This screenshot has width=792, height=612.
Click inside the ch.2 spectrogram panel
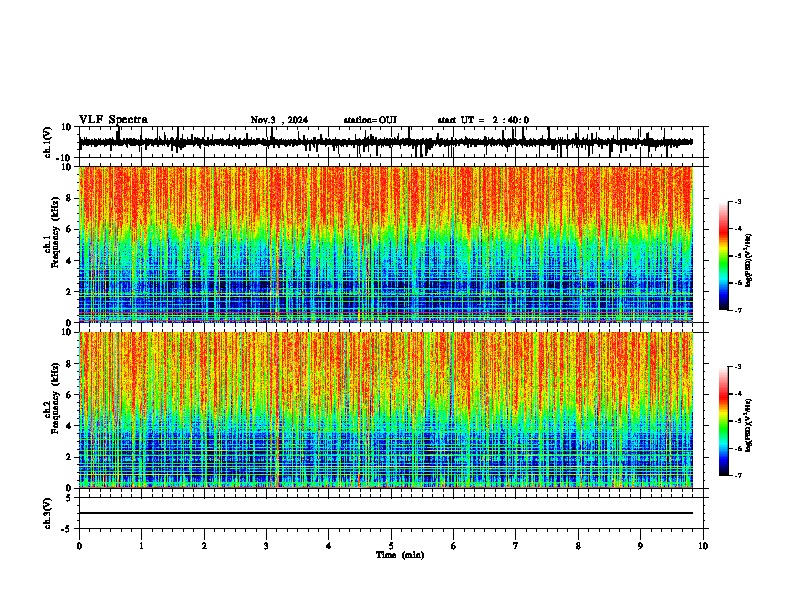(386, 410)
